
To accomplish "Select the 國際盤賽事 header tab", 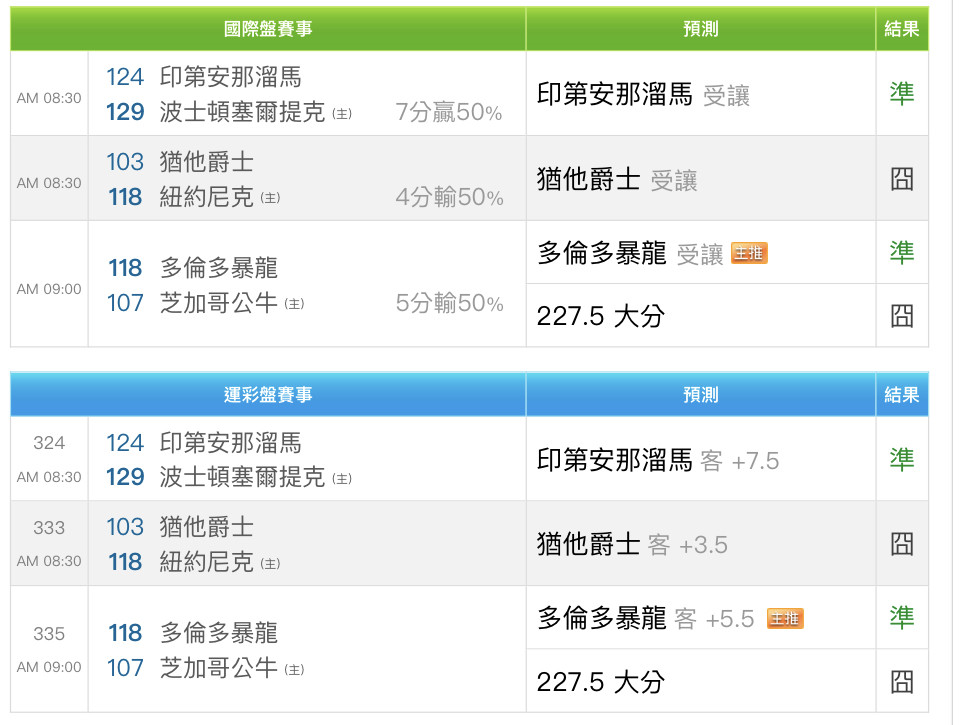I will [268, 29].
